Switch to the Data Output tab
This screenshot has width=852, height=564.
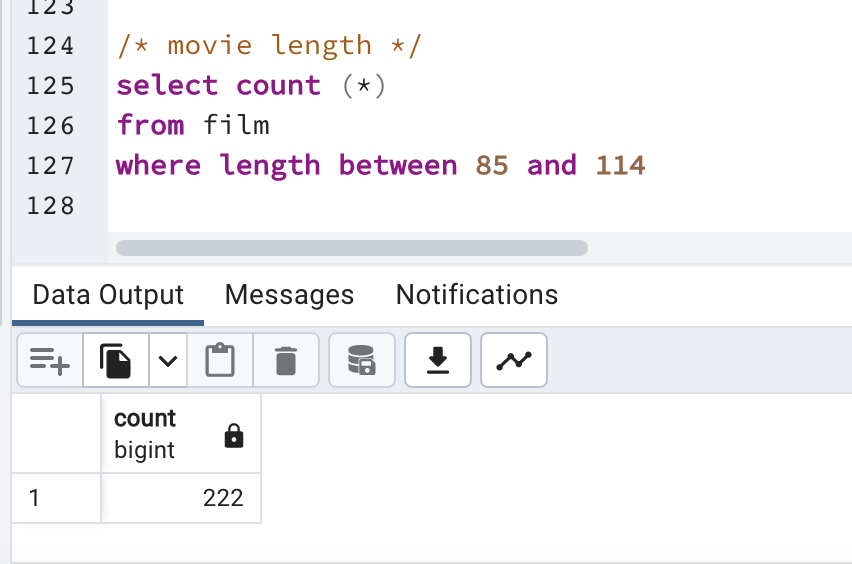(x=108, y=295)
